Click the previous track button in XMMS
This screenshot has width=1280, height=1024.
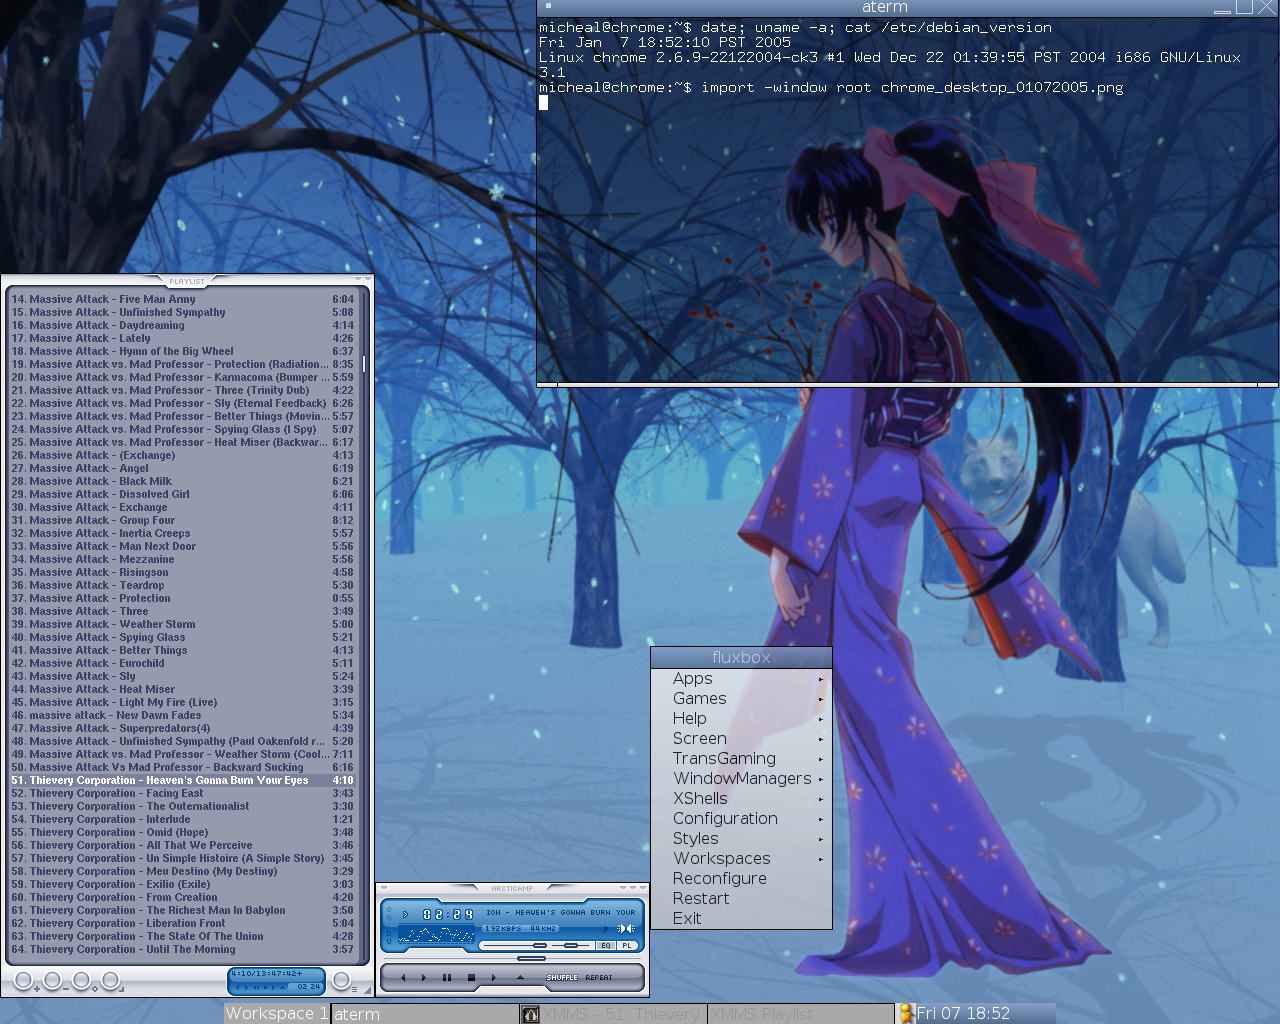pyautogui.click(x=402, y=977)
